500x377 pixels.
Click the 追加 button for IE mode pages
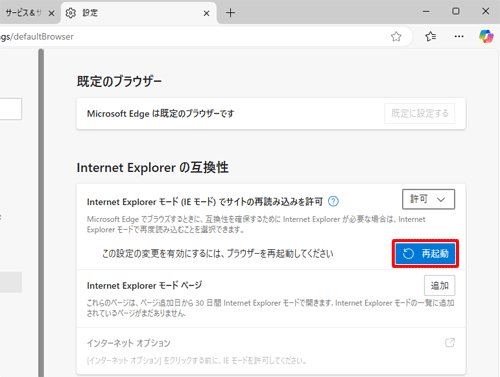(439, 286)
